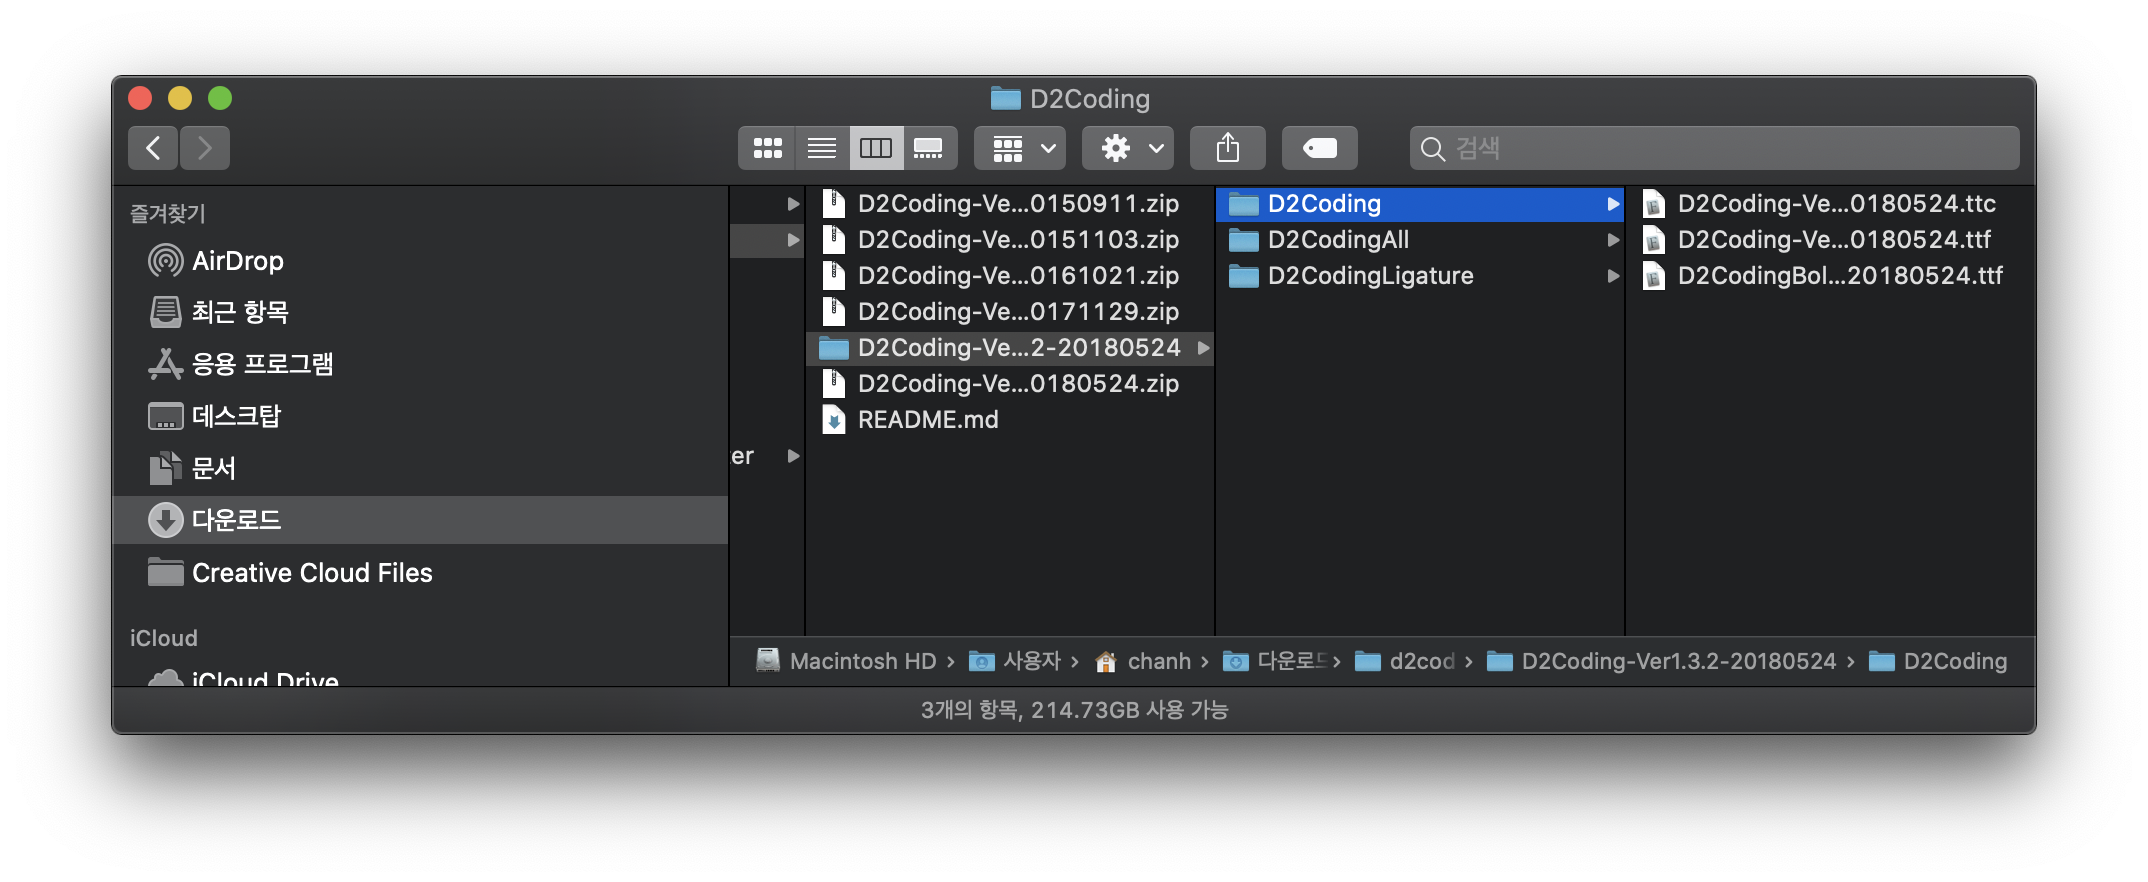Expand the D2CodingAll folder arrow
This screenshot has height=882, width=2148.
1612,240
